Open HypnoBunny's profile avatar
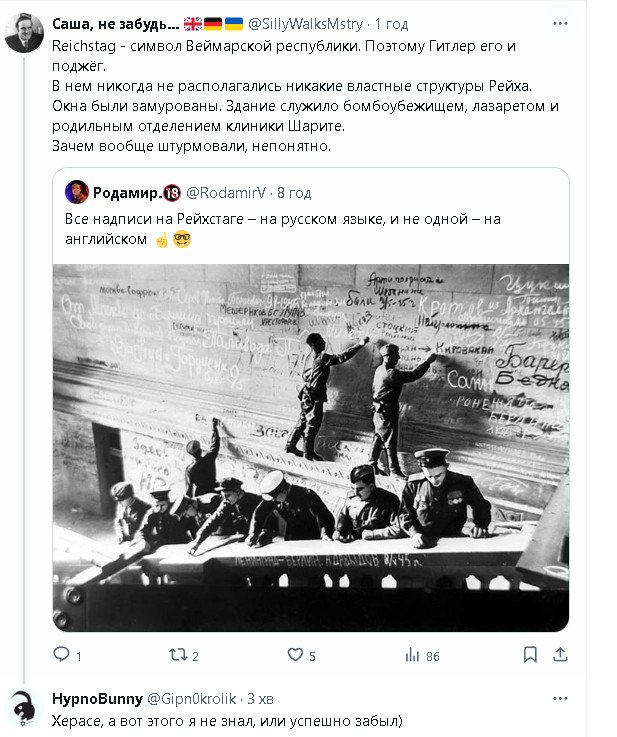 (x=23, y=708)
